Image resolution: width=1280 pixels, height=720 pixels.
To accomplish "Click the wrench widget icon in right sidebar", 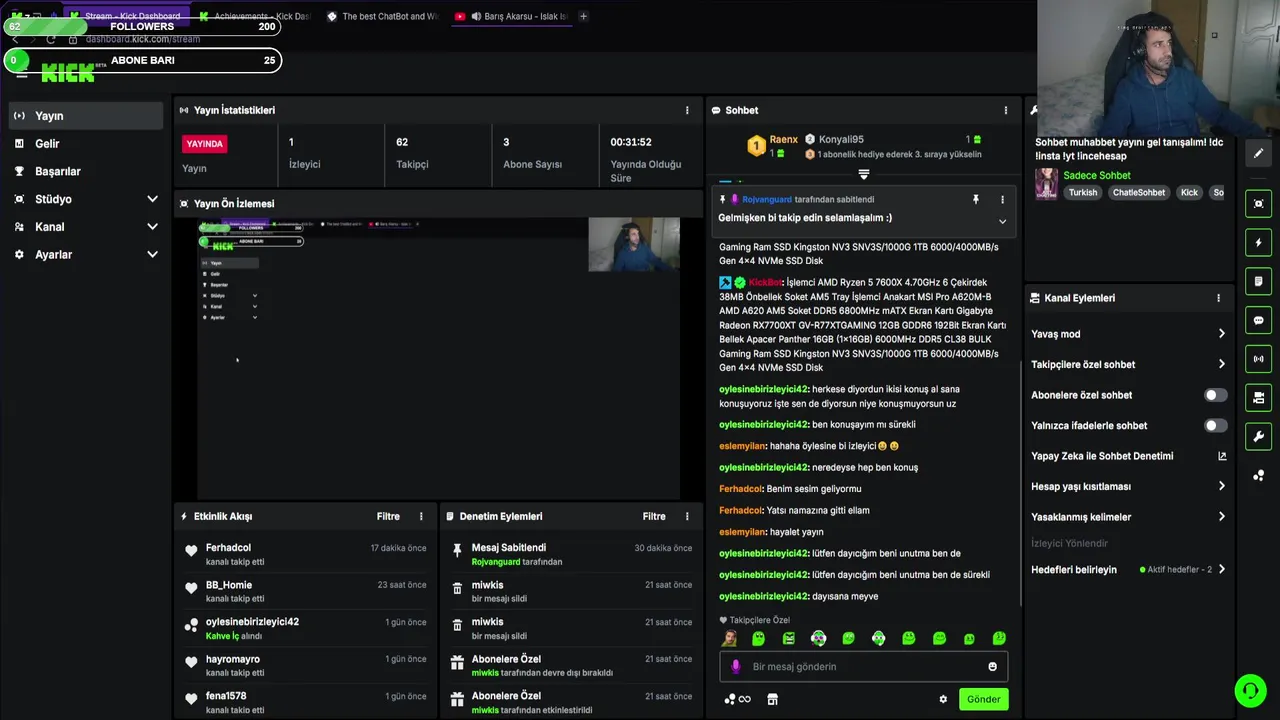I will pyautogui.click(x=1258, y=436).
